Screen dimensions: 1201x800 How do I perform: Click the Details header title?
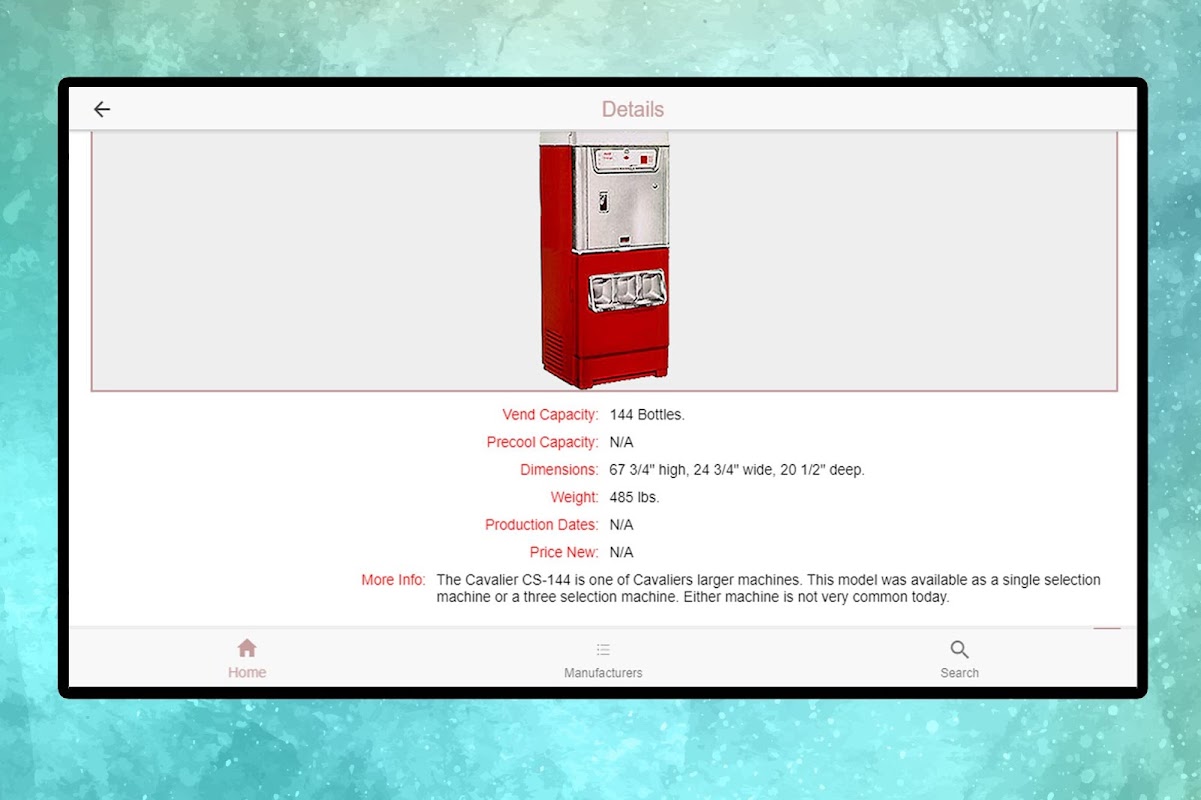click(x=633, y=109)
